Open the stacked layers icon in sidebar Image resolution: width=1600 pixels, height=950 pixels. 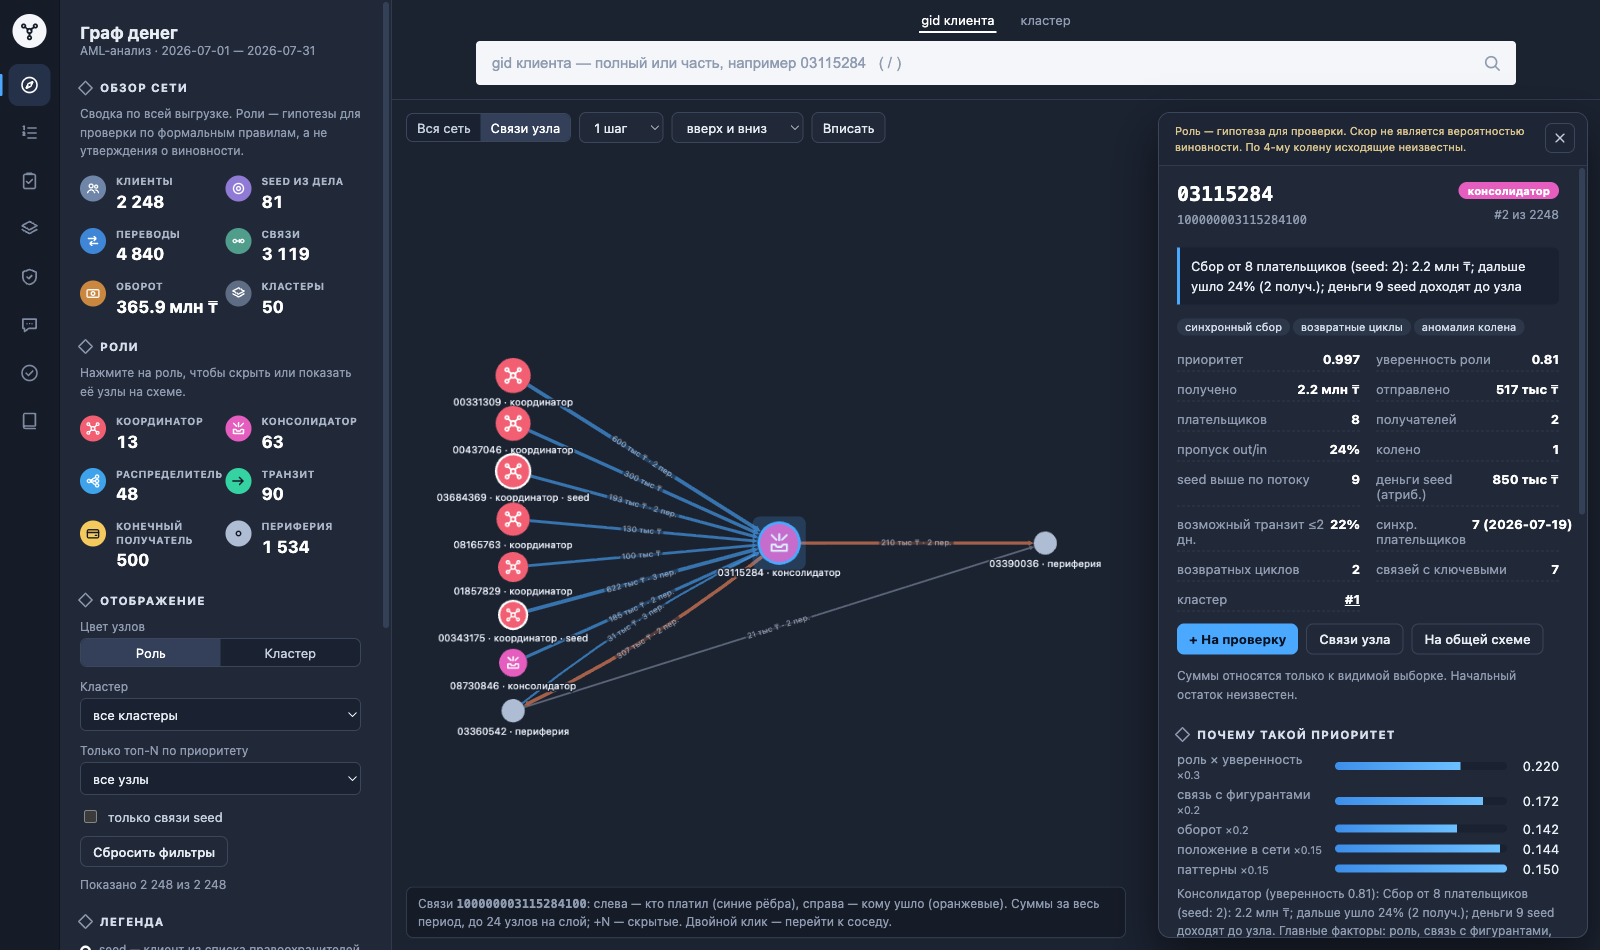pos(30,228)
